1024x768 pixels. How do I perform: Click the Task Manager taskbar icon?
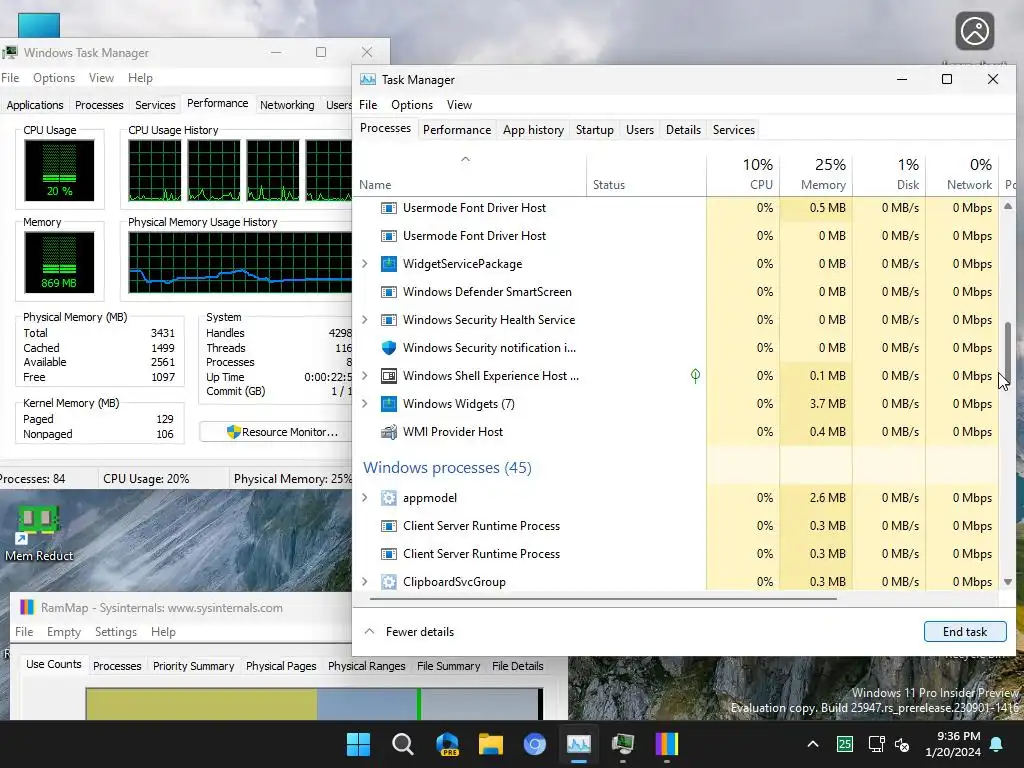(579, 744)
